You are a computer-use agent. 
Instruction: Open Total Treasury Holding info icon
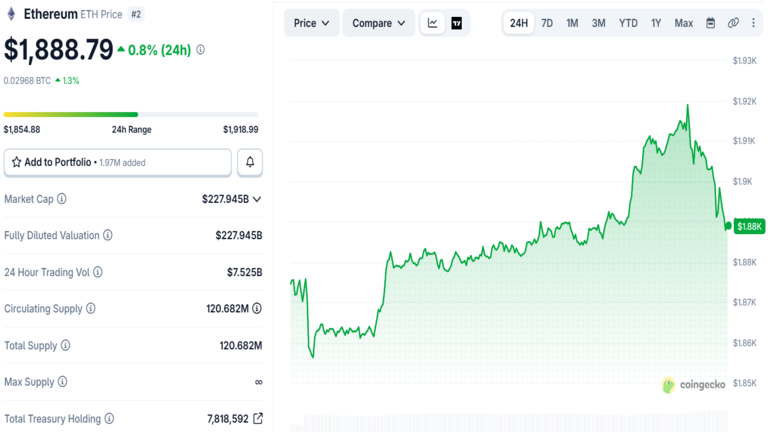110,418
